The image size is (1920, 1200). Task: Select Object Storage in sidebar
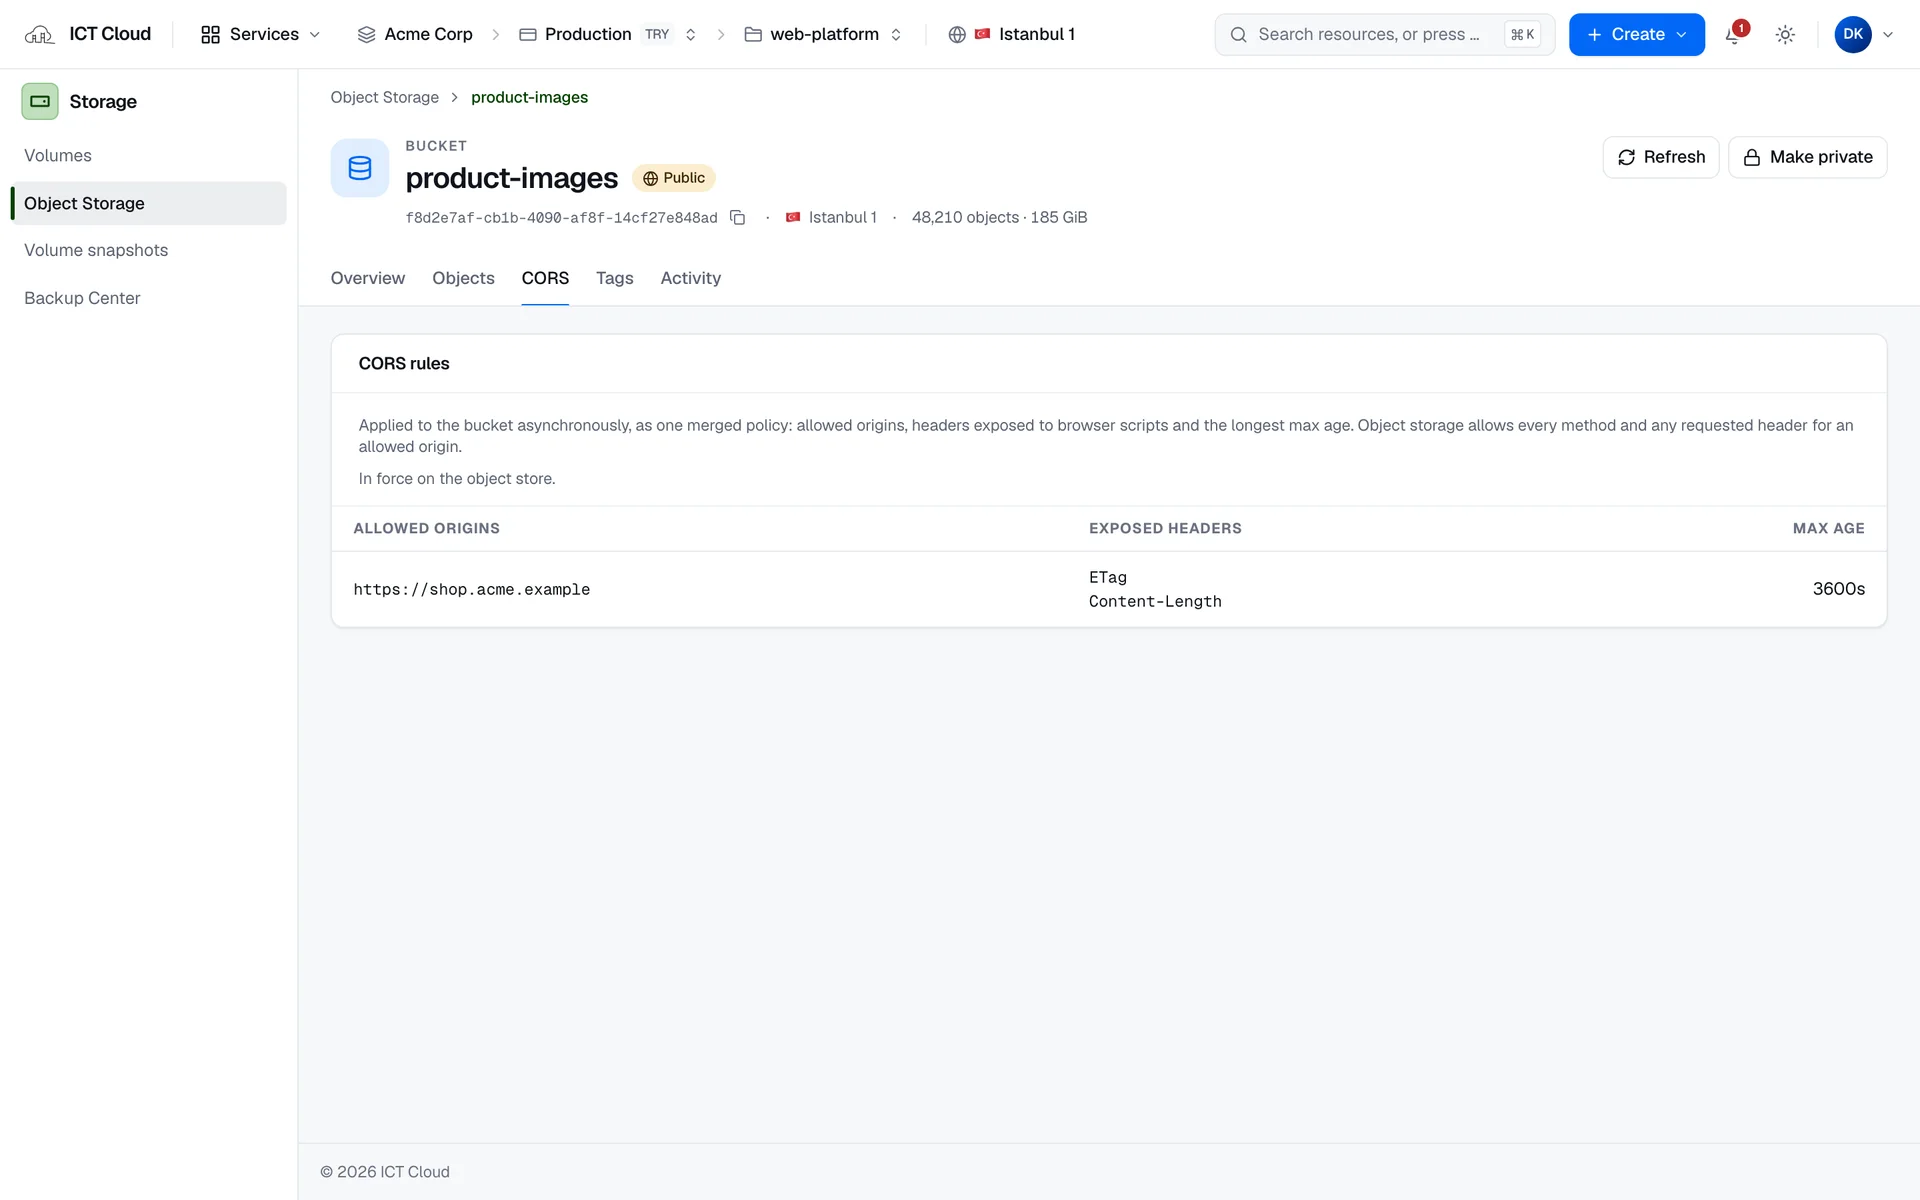tap(148, 203)
